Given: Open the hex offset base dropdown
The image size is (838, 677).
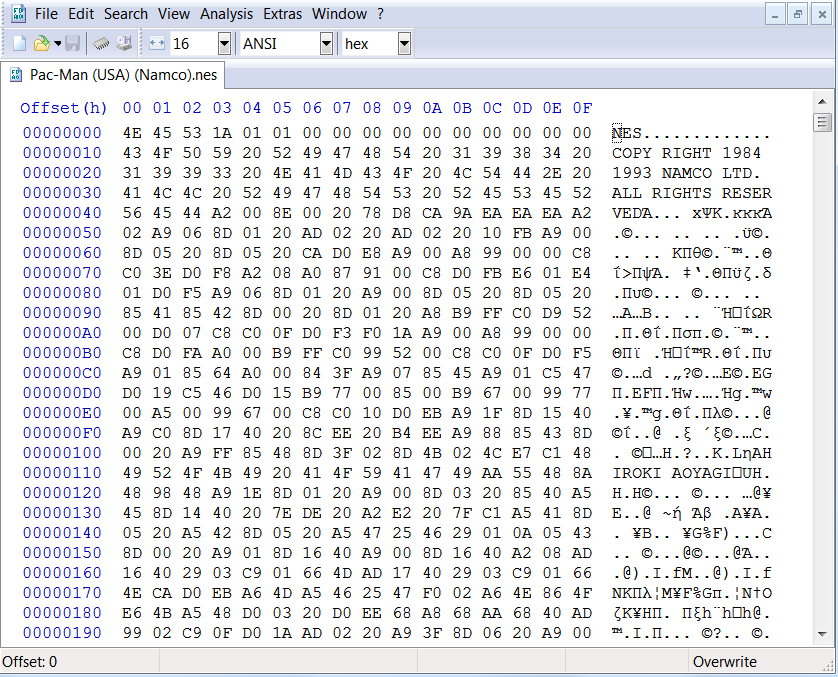Looking at the screenshot, I should (x=405, y=44).
